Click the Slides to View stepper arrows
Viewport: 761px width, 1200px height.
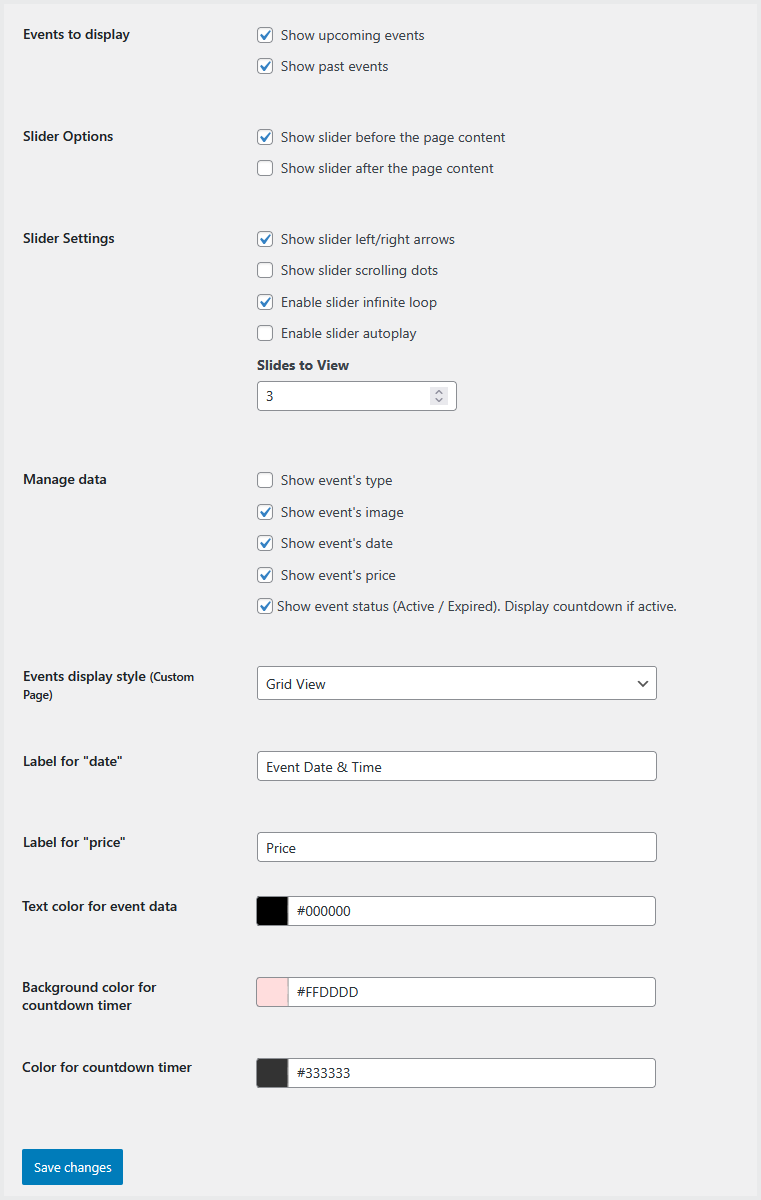pyautogui.click(x=438, y=397)
